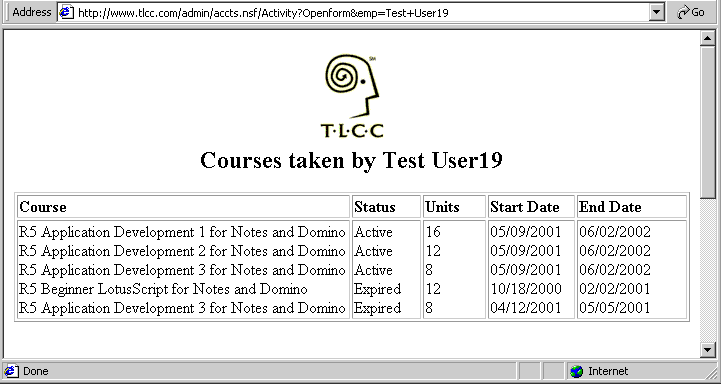Screen dimensions: 721x384
Task: Click the TLCC head spiral logo
Action: [352, 86]
